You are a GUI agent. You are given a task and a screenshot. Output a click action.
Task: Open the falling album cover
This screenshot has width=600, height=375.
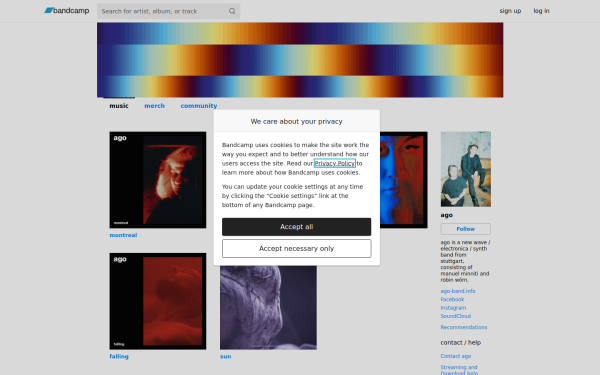tap(158, 301)
